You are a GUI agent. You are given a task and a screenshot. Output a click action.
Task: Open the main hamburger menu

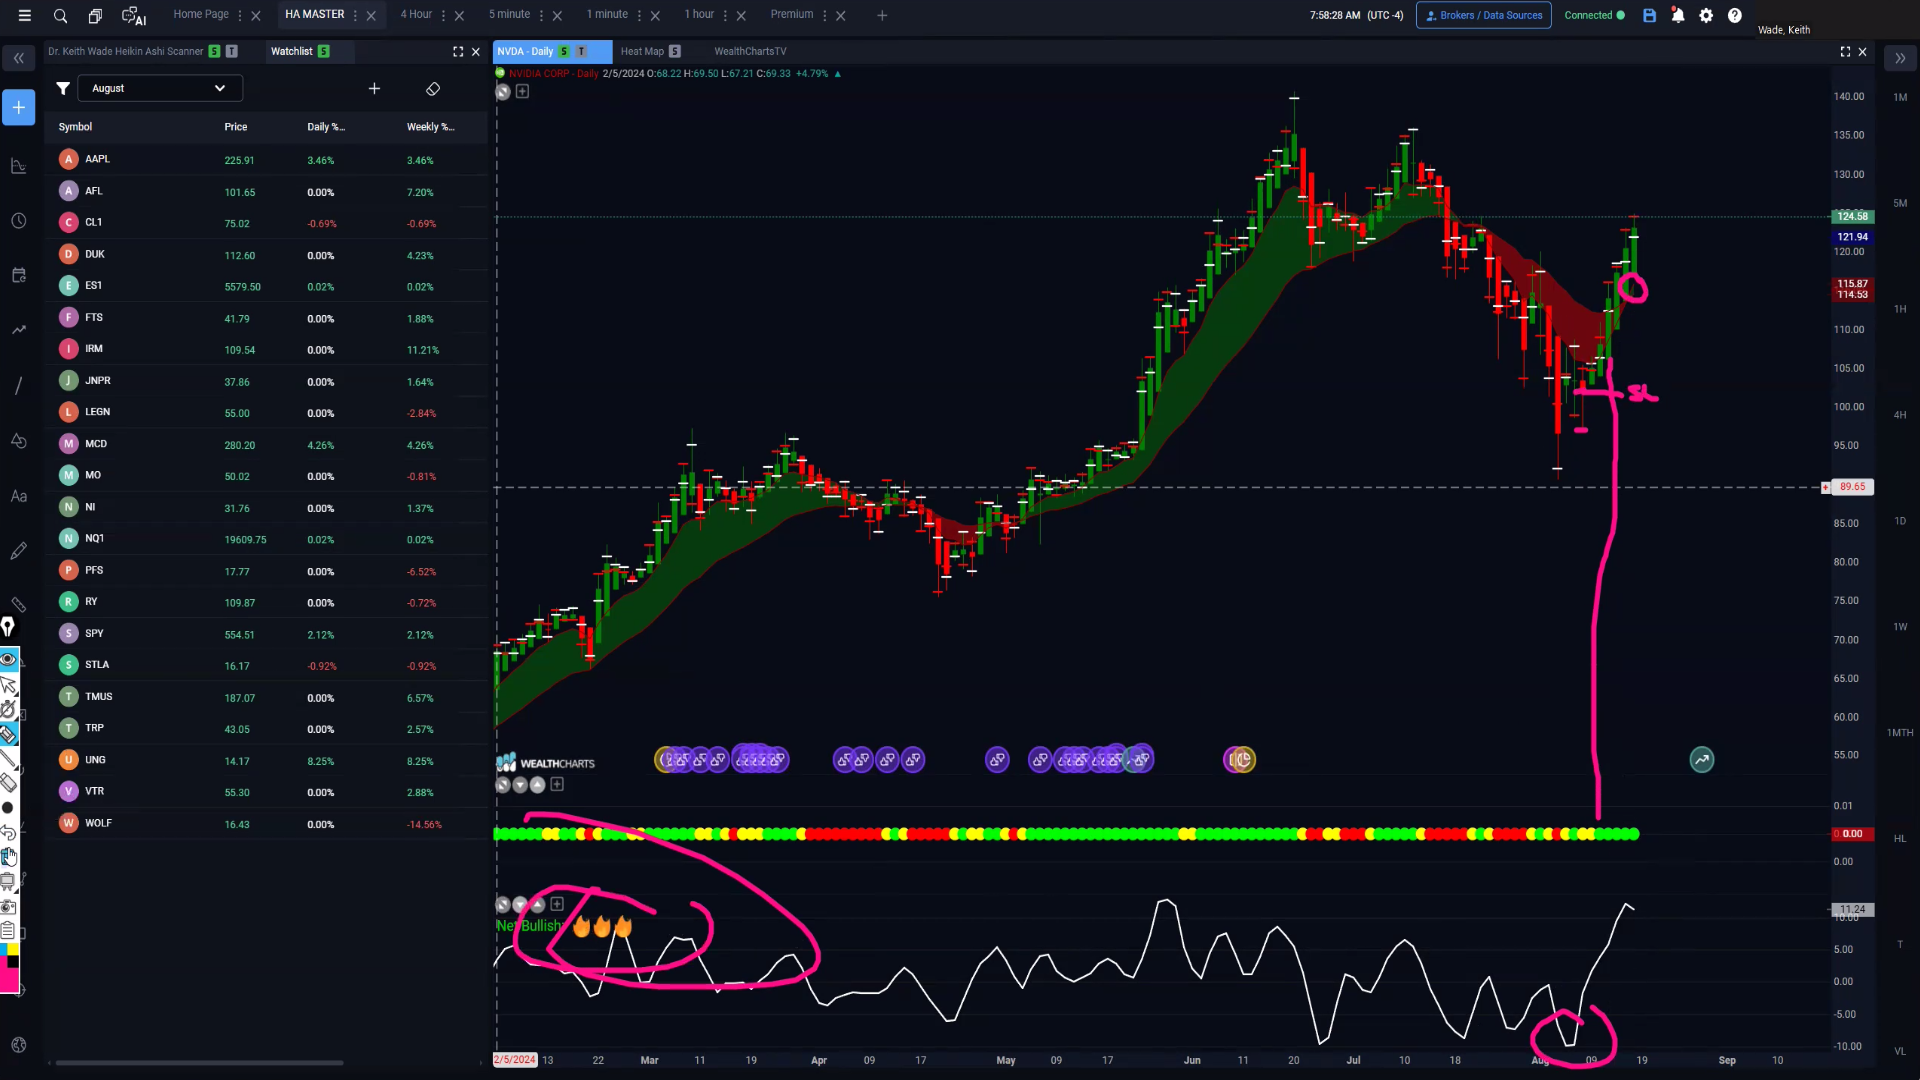24,15
